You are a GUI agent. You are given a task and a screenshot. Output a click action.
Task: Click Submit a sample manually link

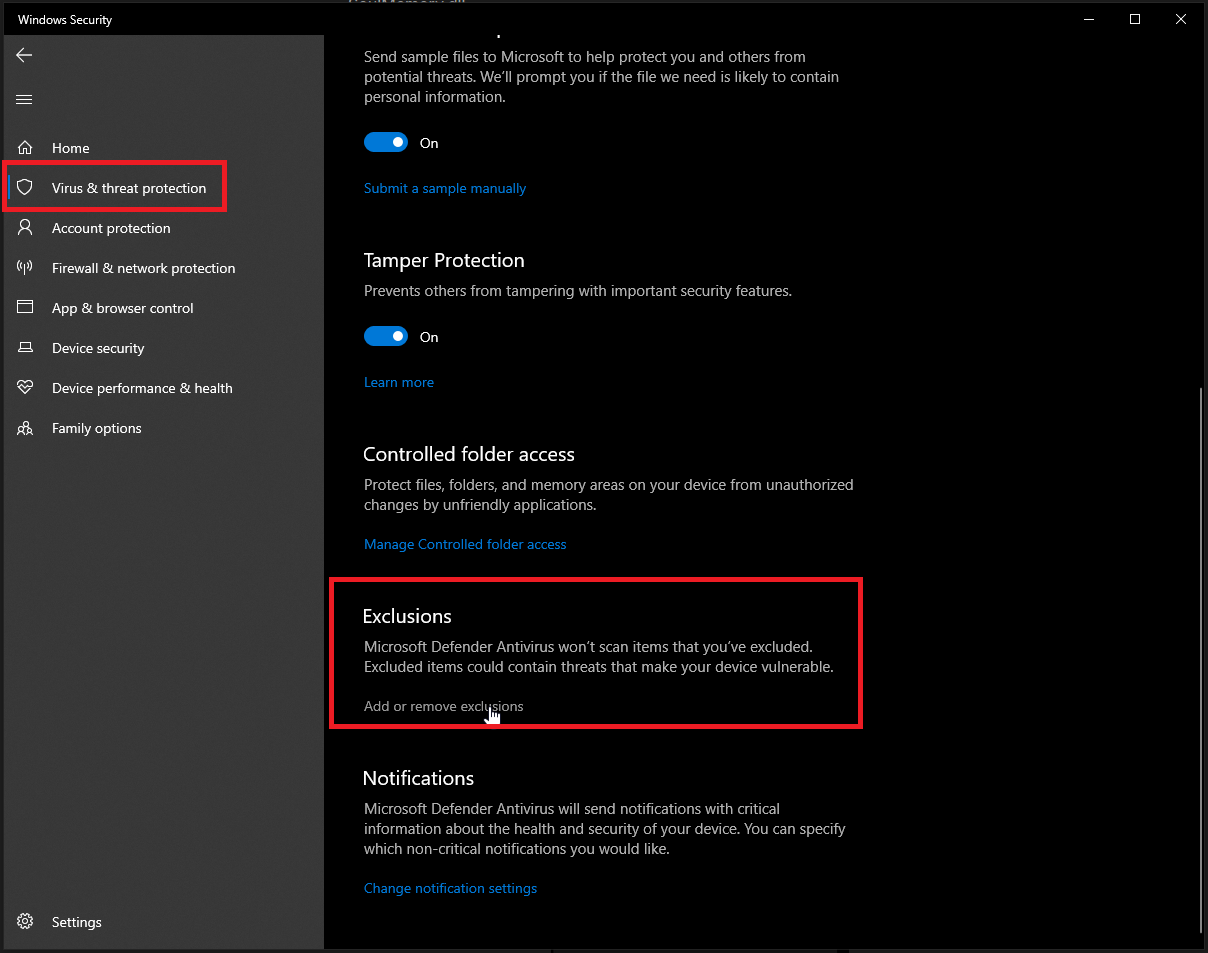tap(445, 188)
